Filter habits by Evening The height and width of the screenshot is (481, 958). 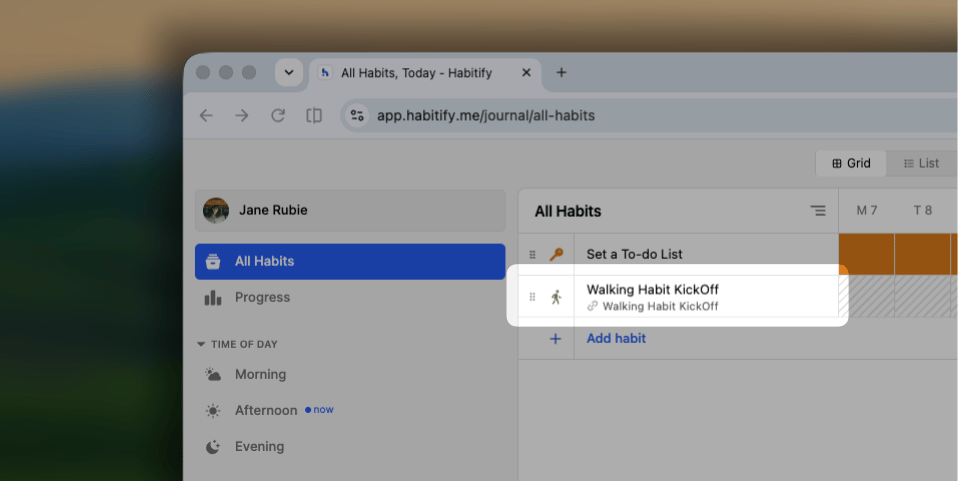pos(350,447)
